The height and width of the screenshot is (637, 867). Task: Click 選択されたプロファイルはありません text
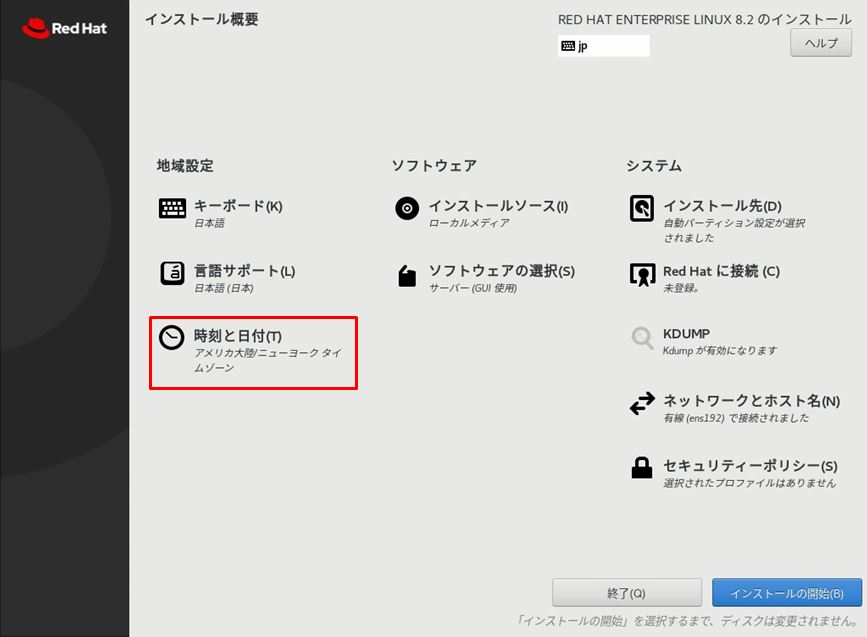[x=749, y=483]
